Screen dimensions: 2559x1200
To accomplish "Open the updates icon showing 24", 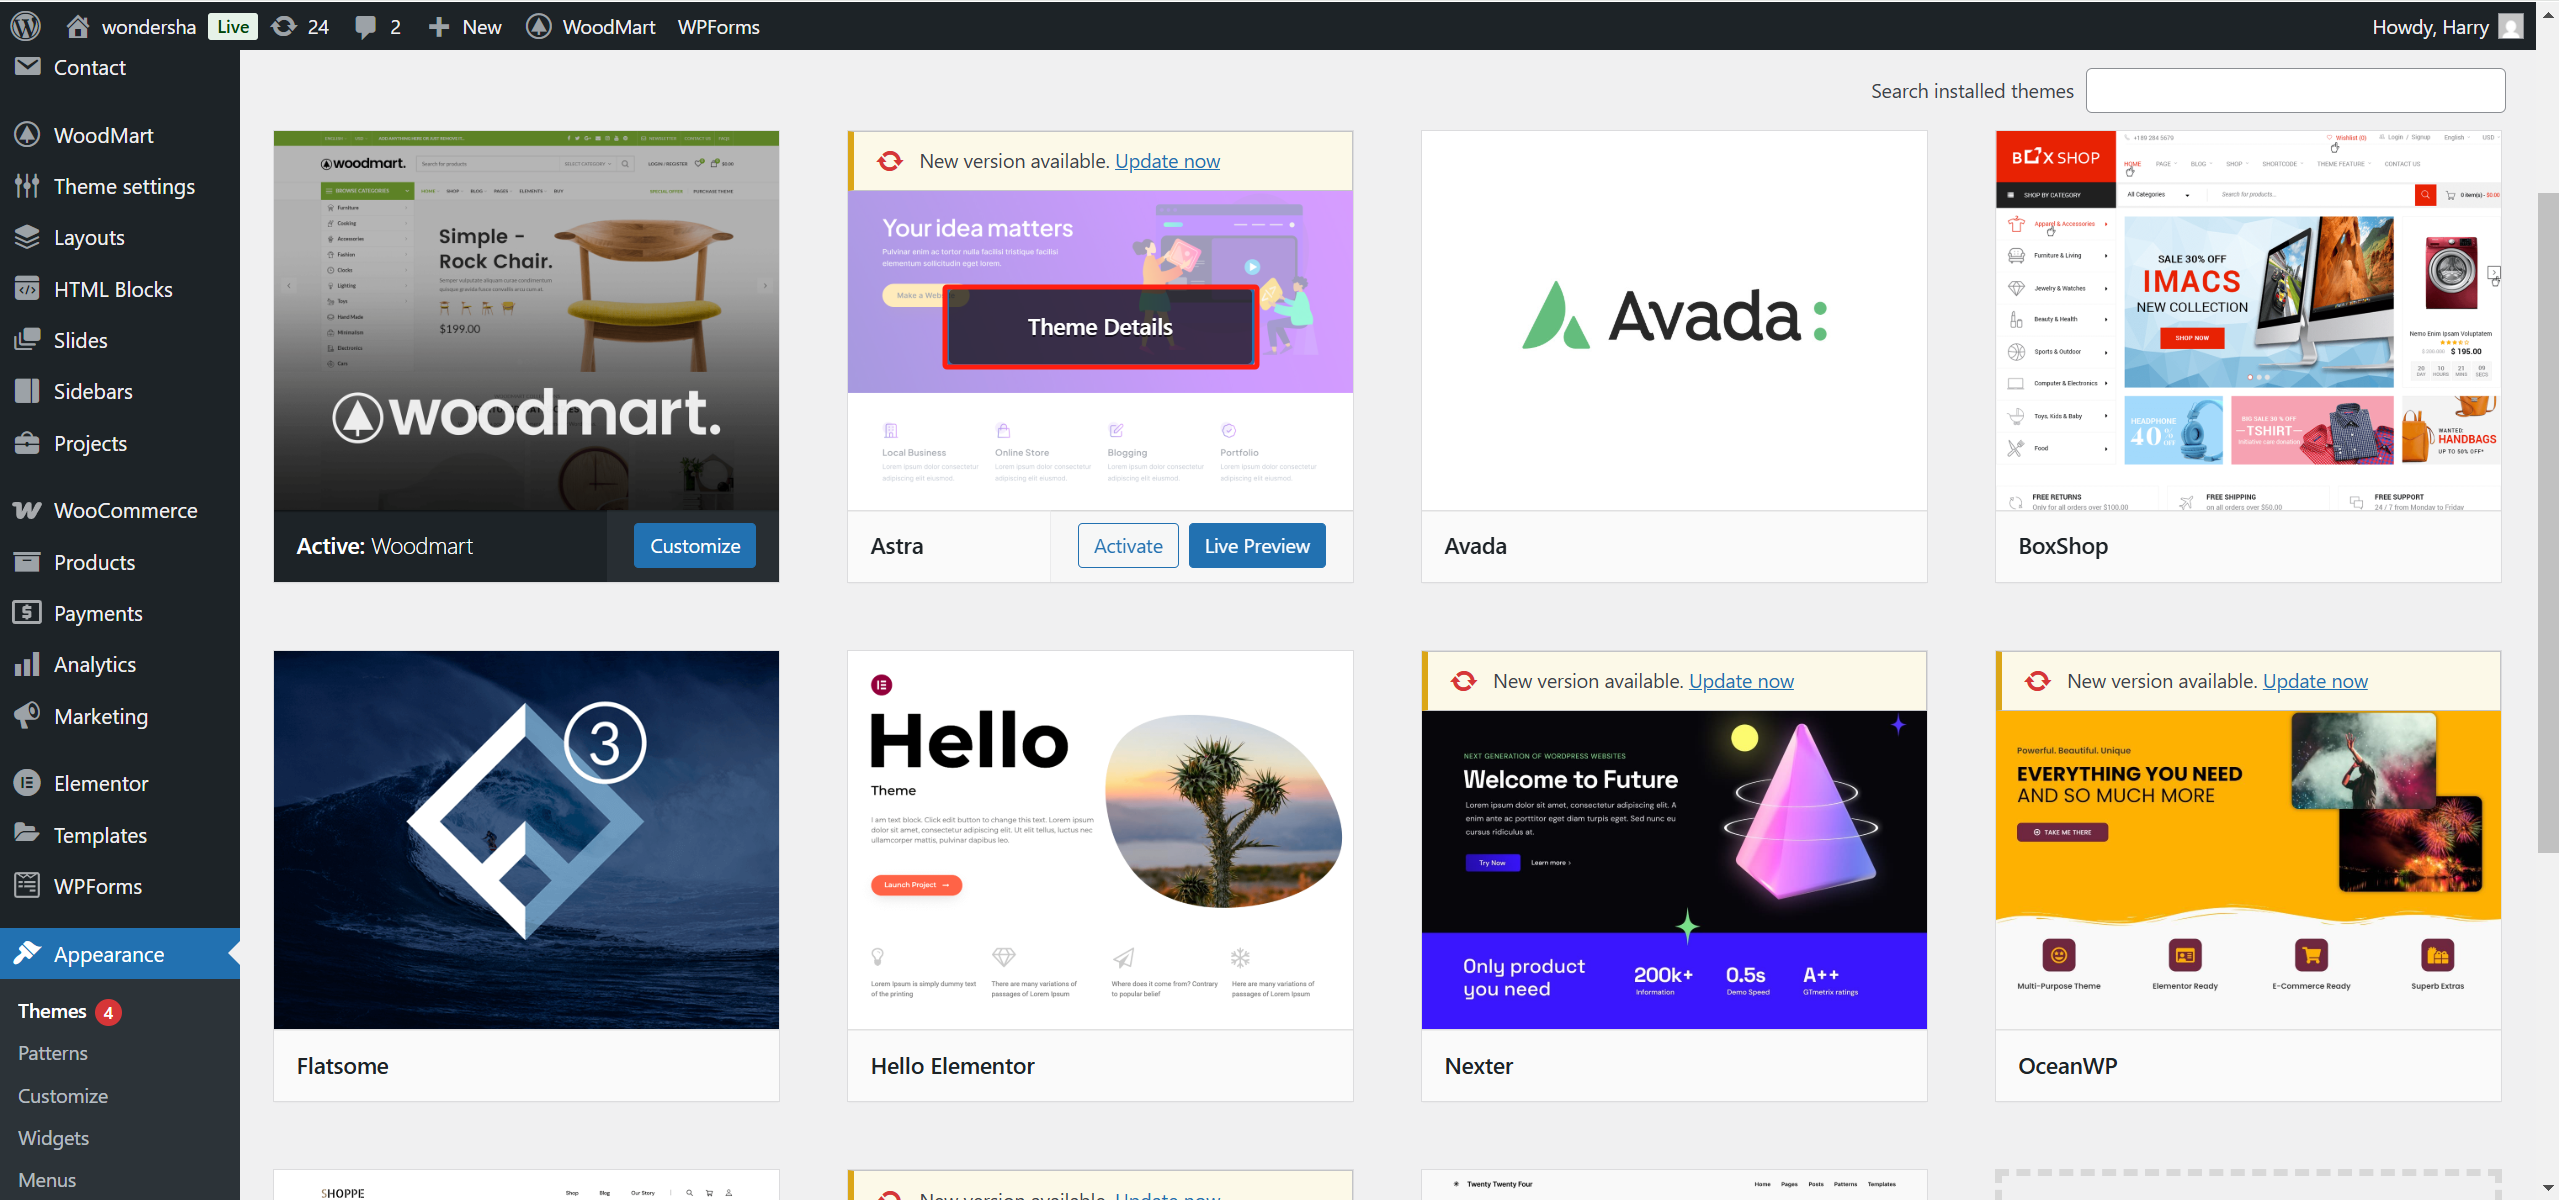I will (285, 26).
